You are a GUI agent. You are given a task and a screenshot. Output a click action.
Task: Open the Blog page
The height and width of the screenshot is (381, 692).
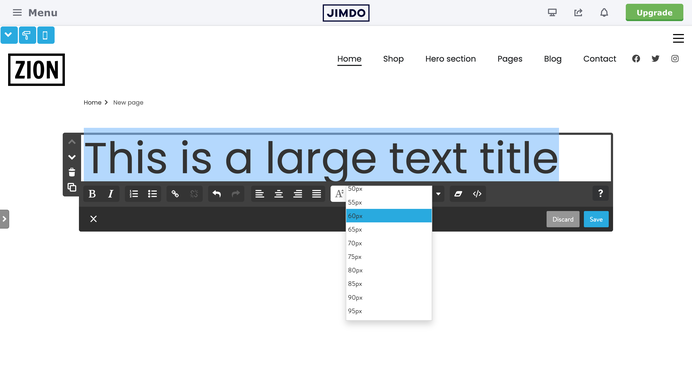point(553,59)
